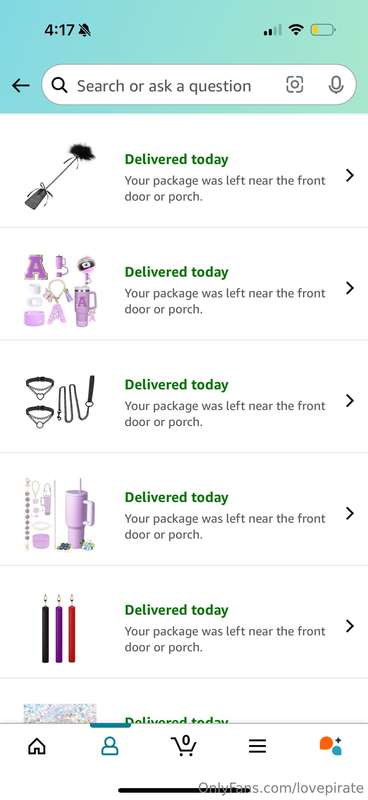Expand the purple tumbler order chevron
This screenshot has height=800, width=368.
350,513
